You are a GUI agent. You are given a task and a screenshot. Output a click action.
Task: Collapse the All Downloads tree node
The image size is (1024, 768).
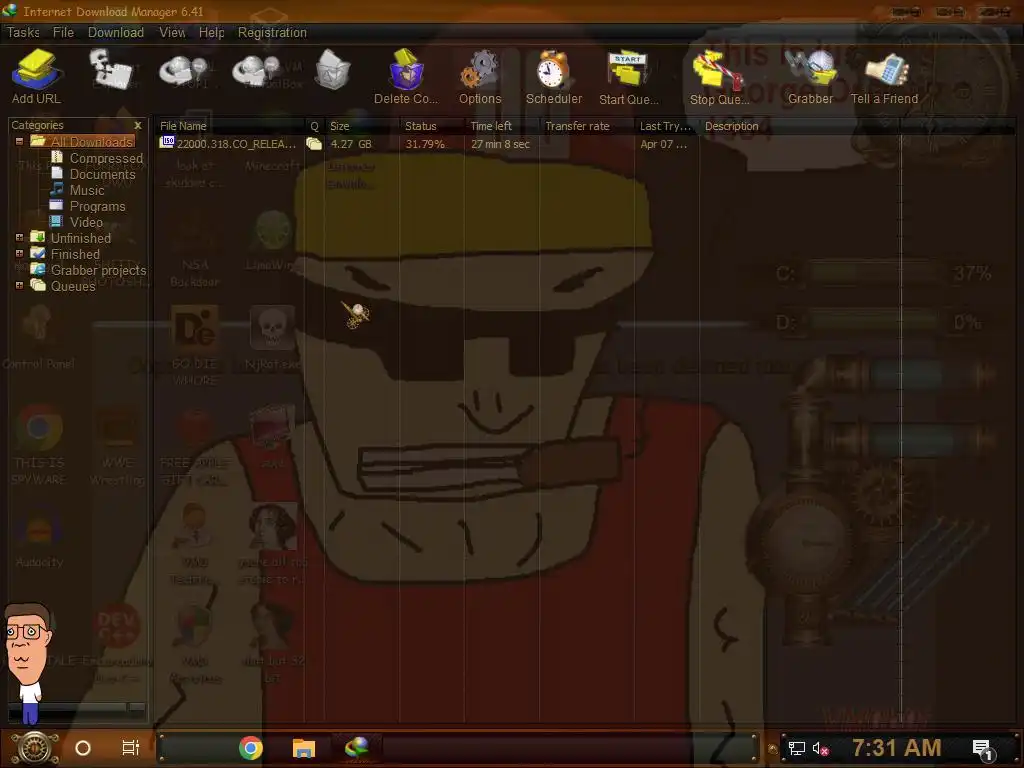(x=19, y=141)
